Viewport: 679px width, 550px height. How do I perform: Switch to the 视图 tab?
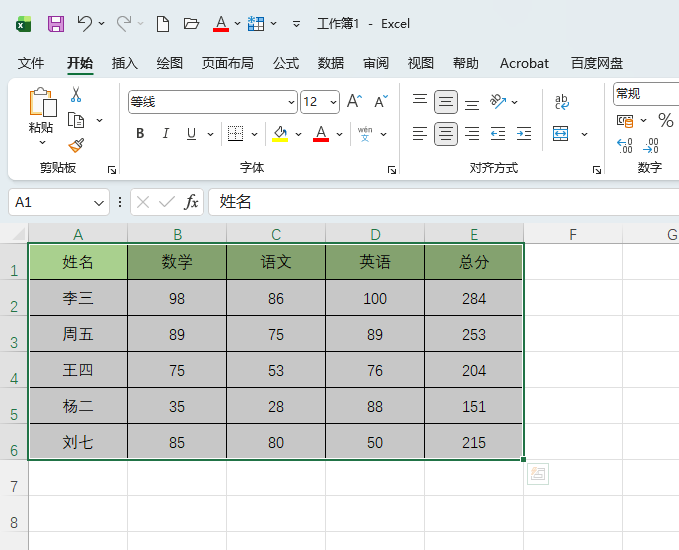click(421, 64)
